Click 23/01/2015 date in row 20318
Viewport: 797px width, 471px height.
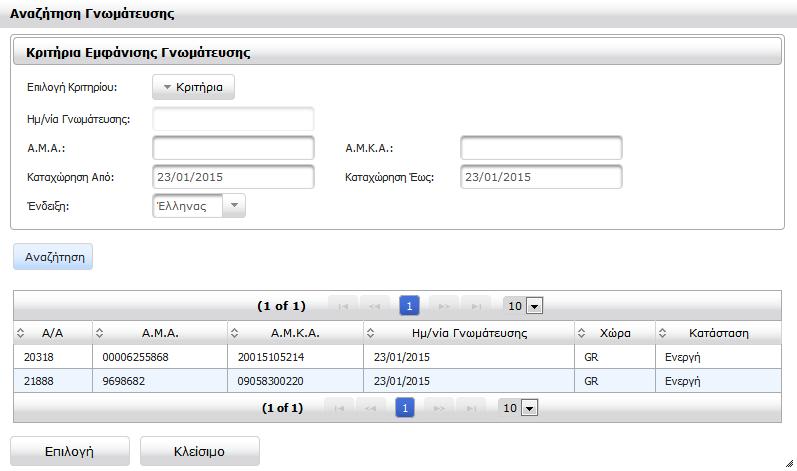[x=402, y=357]
